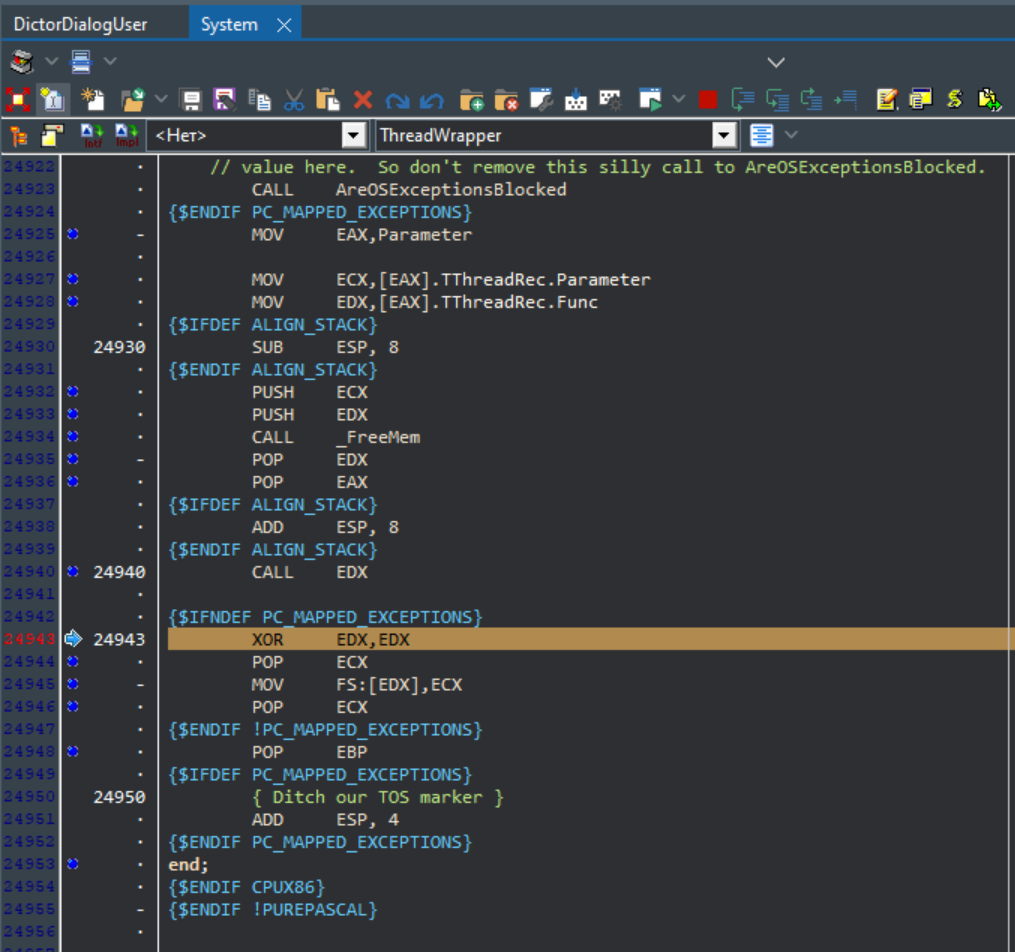The width and height of the screenshot is (1015, 952).
Task: Click the red full-screen expand arrows icon
Action: click(17, 100)
